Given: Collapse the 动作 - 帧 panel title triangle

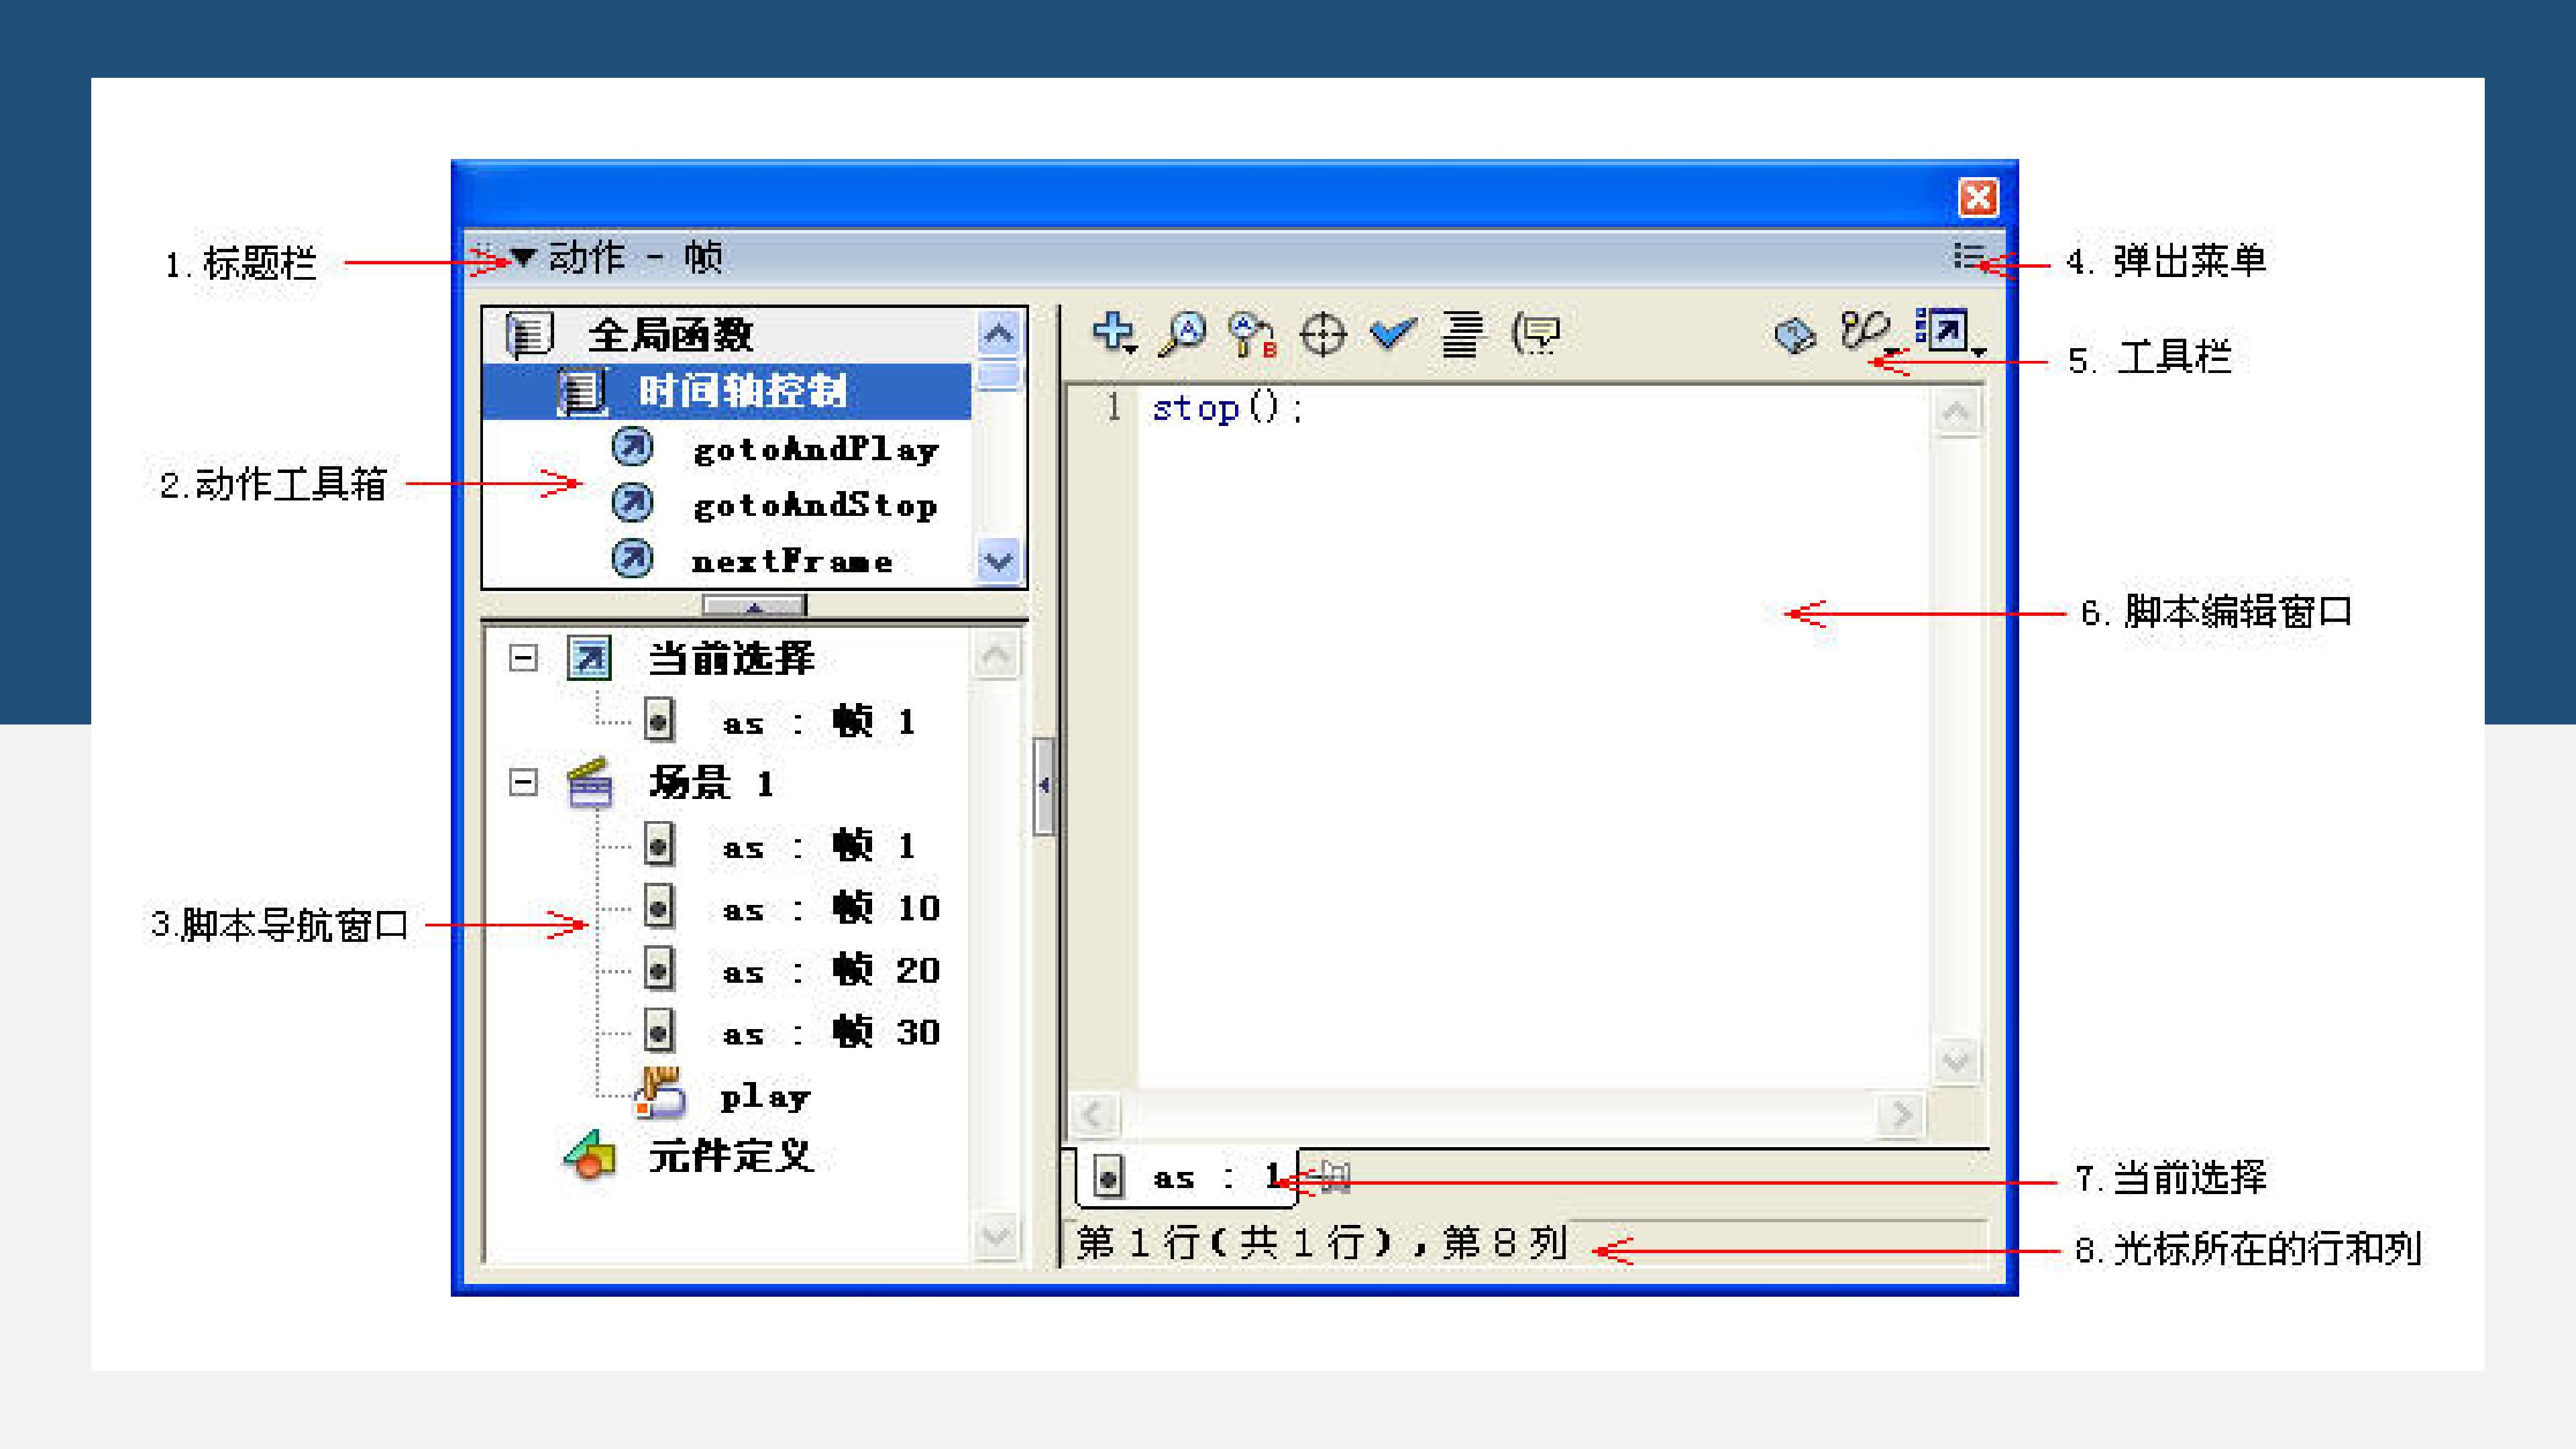Looking at the screenshot, I should click(x=523, y=258).
